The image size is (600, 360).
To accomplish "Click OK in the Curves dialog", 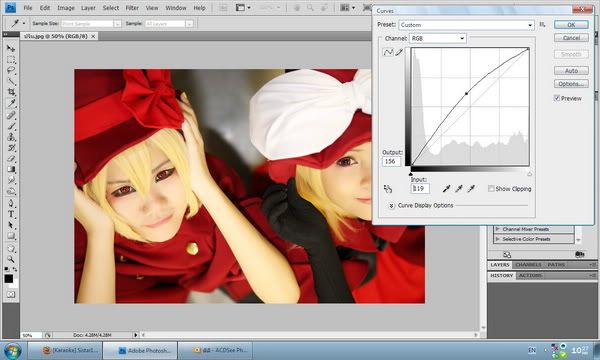I will (x=571, y=25).
